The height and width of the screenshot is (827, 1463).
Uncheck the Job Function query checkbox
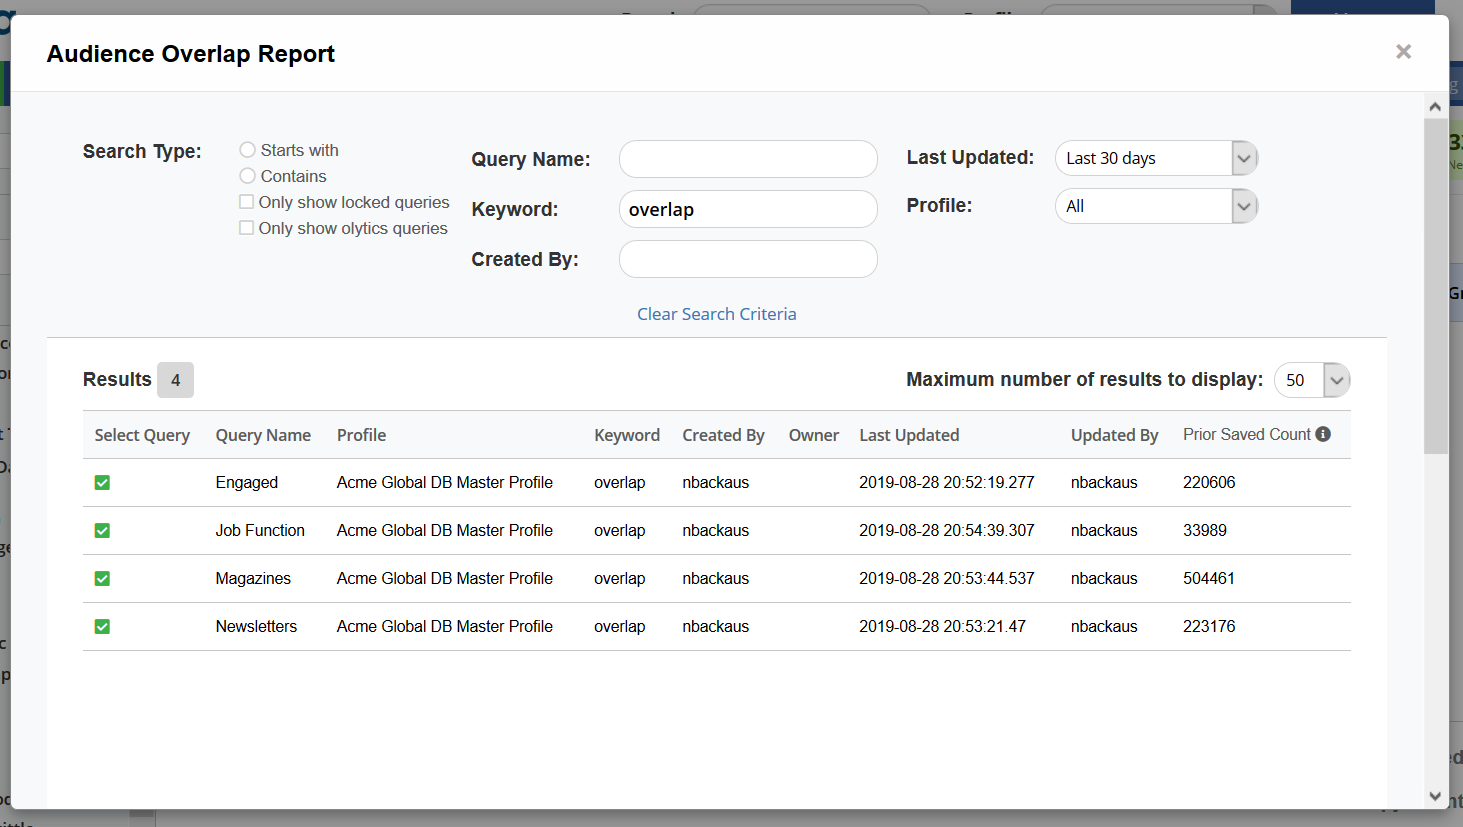[x=102, y=531]
